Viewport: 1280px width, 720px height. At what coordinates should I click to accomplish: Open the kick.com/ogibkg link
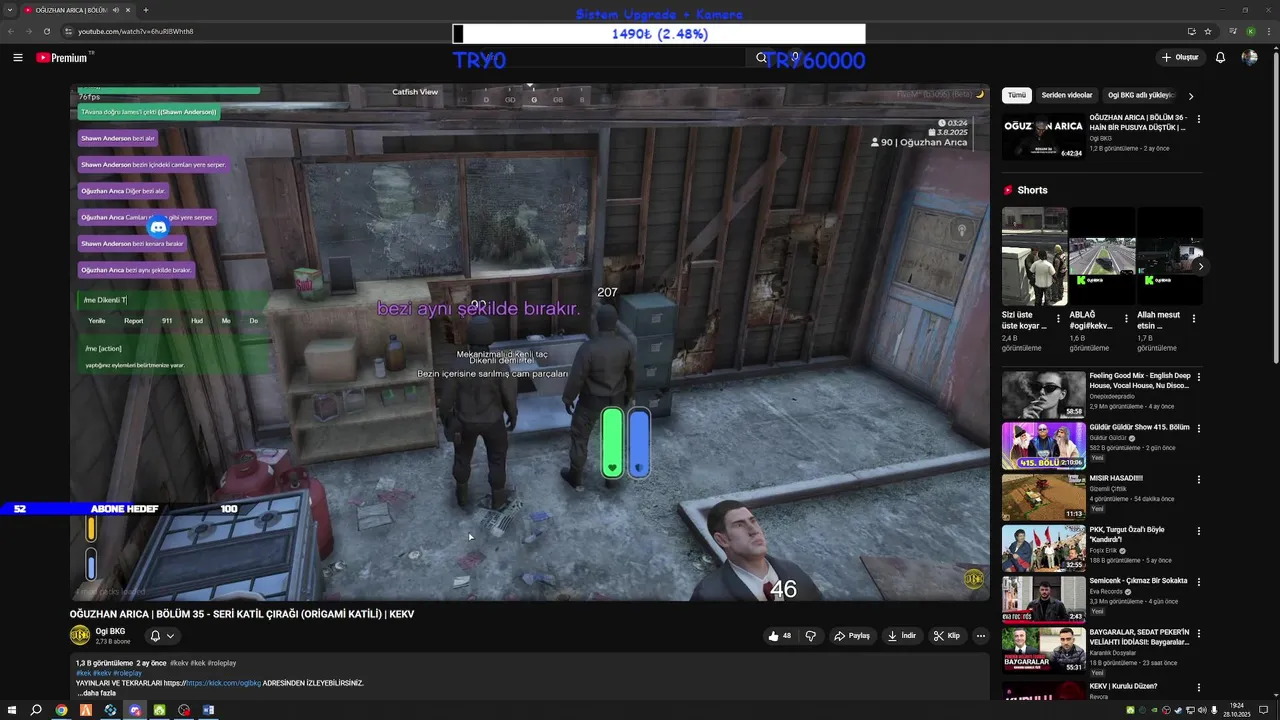(223, 683)
